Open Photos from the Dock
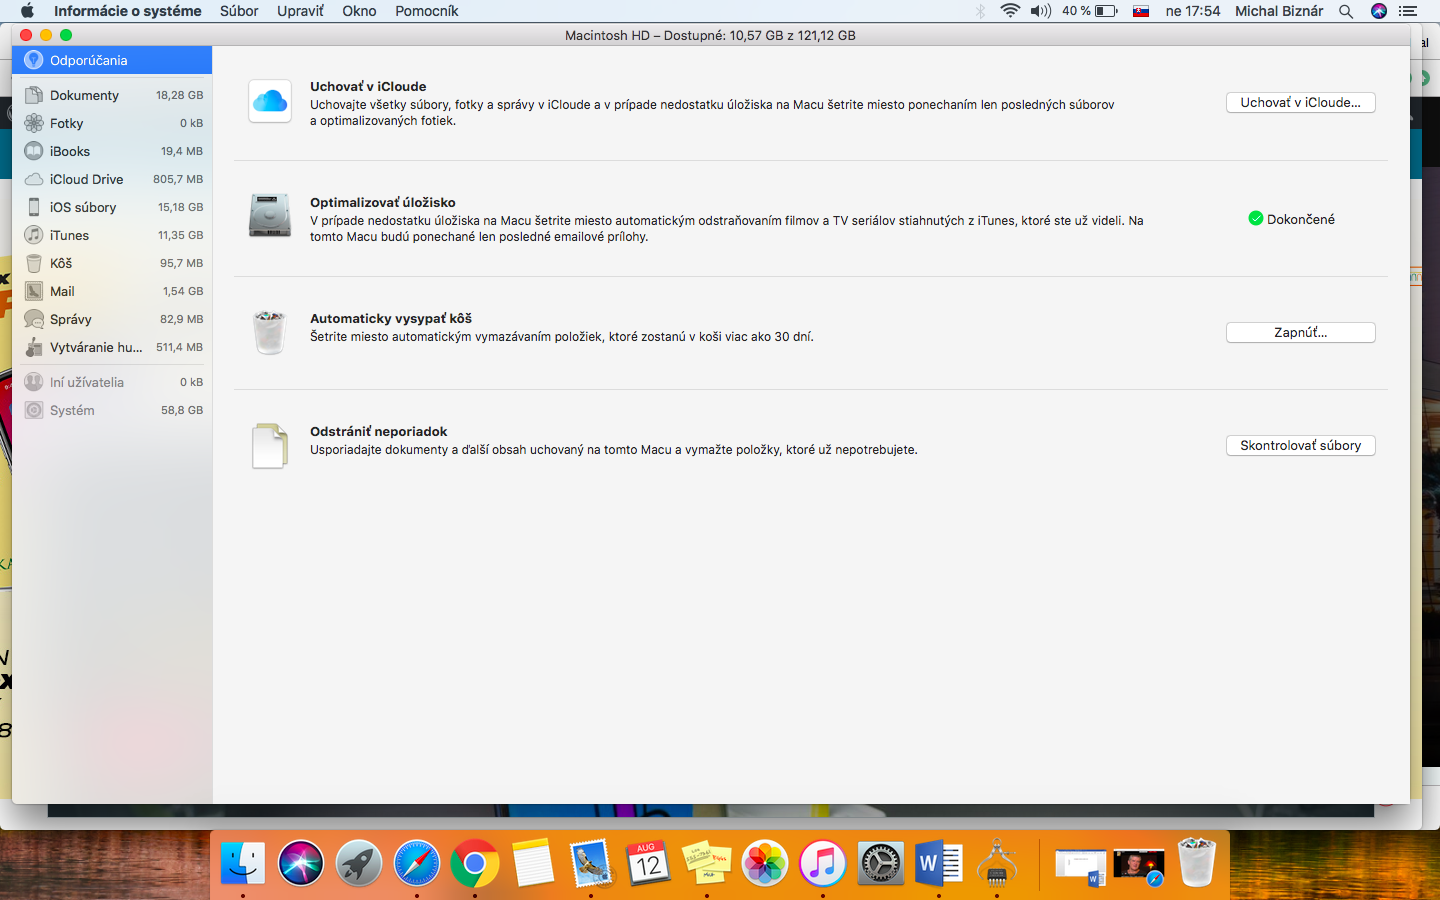The image size is (1440, 900). point(765,863)
